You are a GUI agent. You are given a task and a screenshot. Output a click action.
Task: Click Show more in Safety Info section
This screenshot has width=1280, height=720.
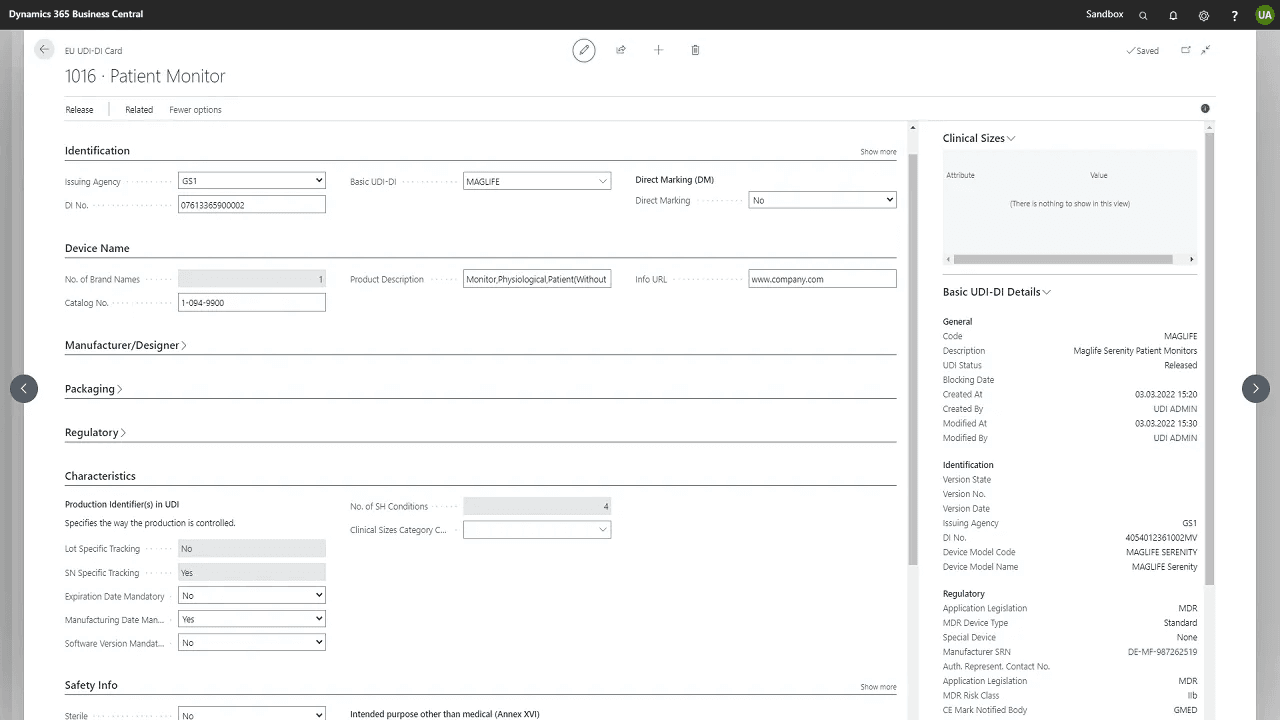pyautogui.click(x=878, y=687)
